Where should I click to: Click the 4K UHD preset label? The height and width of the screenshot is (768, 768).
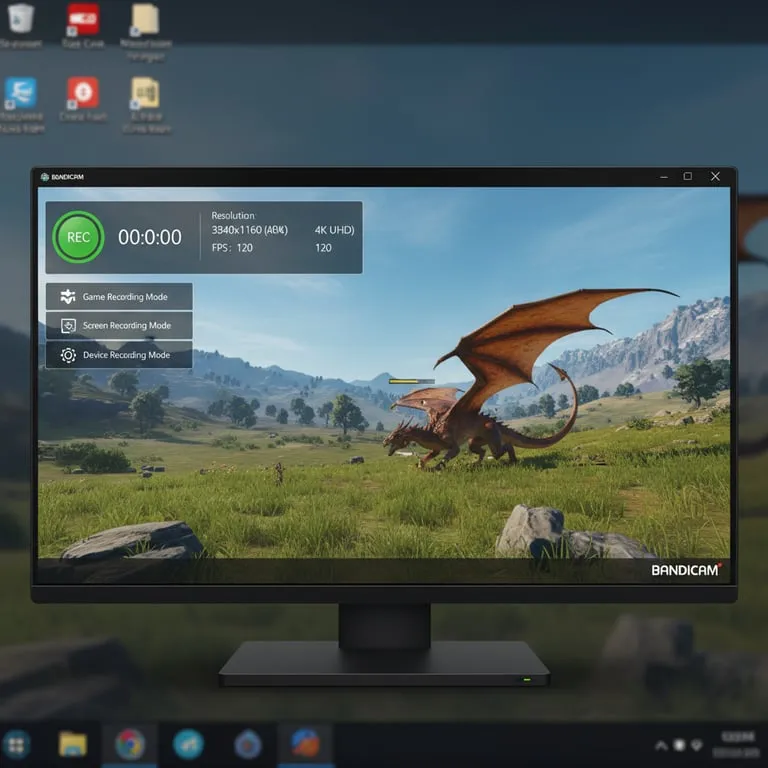[x=334, y=230]
